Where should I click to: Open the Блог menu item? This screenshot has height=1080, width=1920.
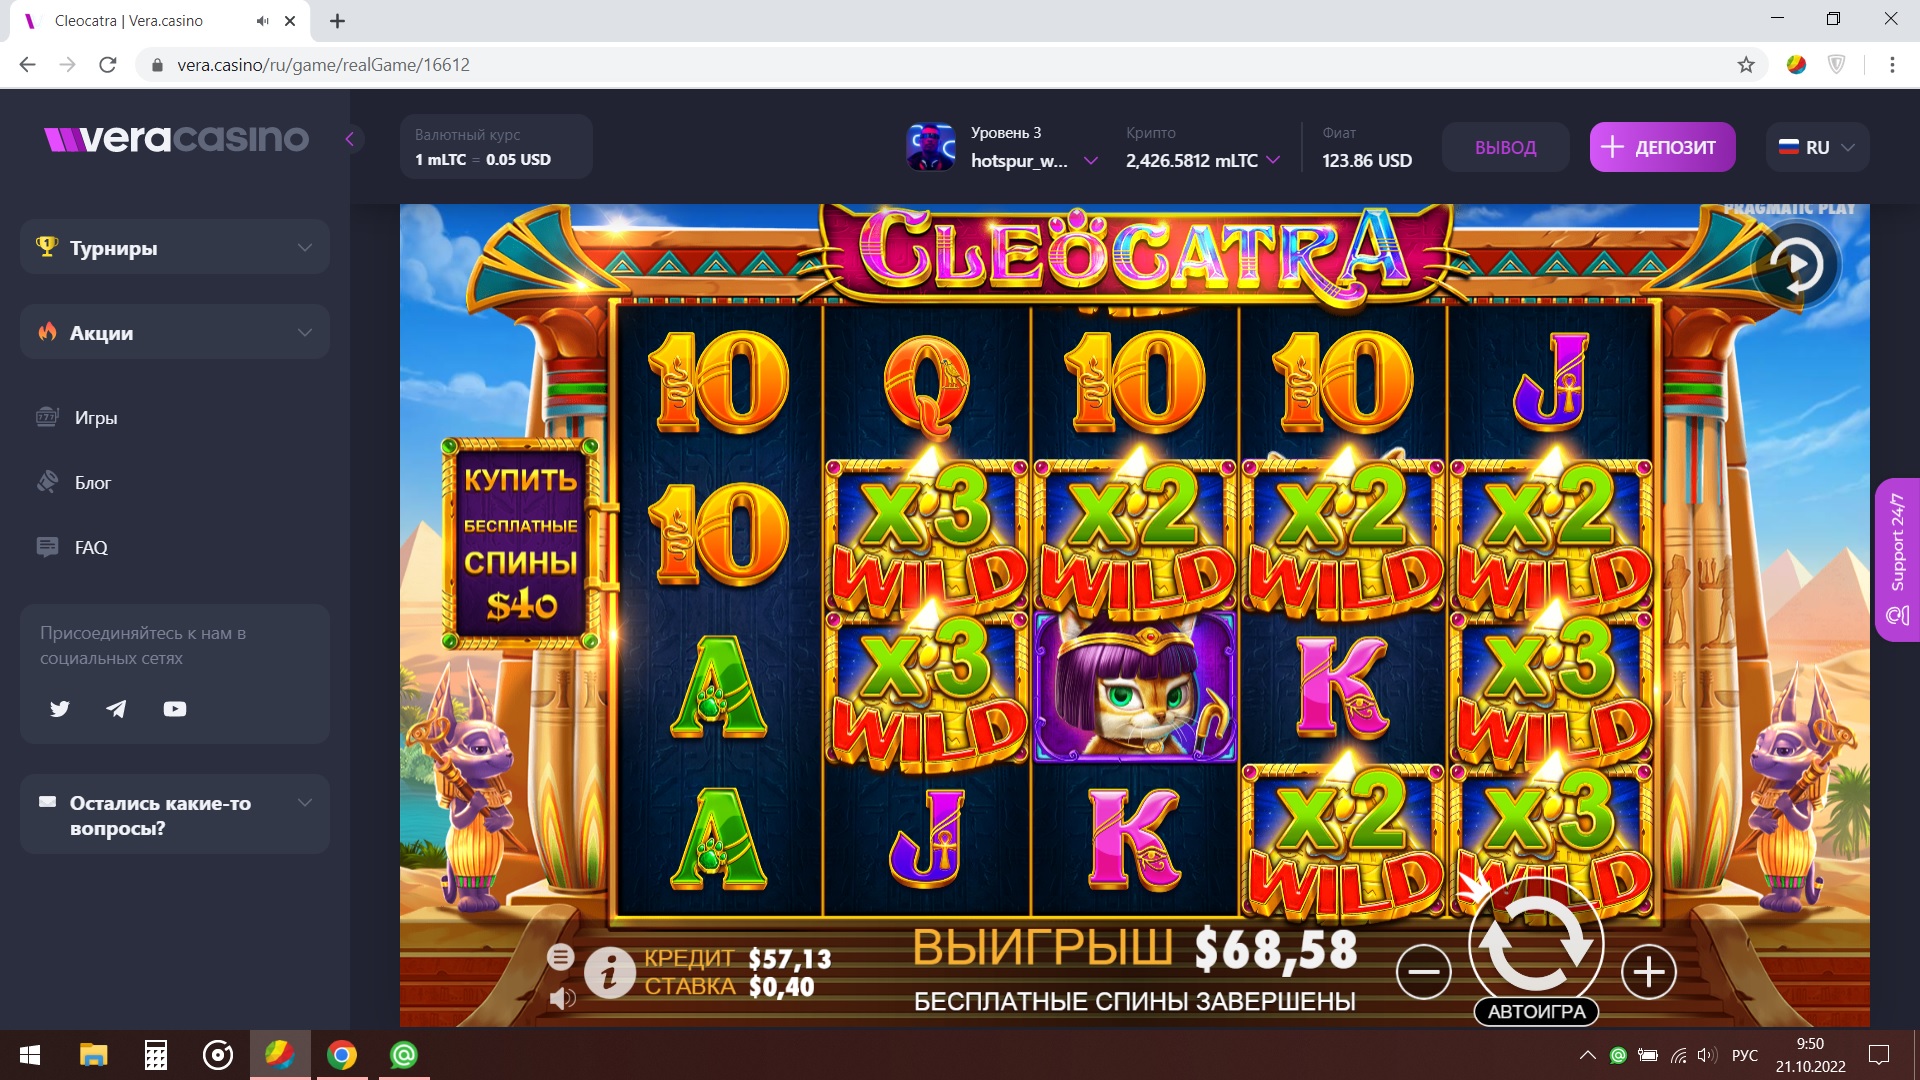pyautogui.click(x=92, y=483)
